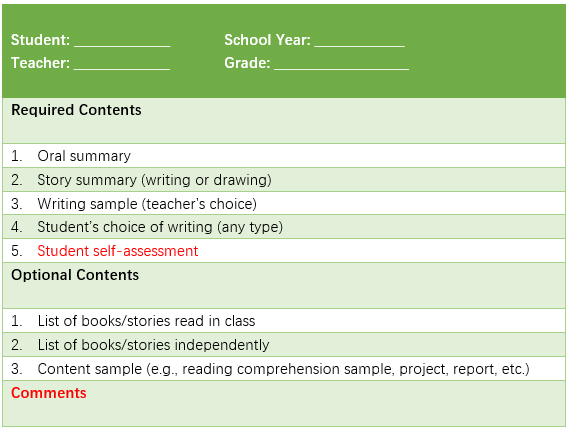The height and width of the screenshot is (431, 569).
Task: Select the Optional Contents heading
Action: point(75,275)
